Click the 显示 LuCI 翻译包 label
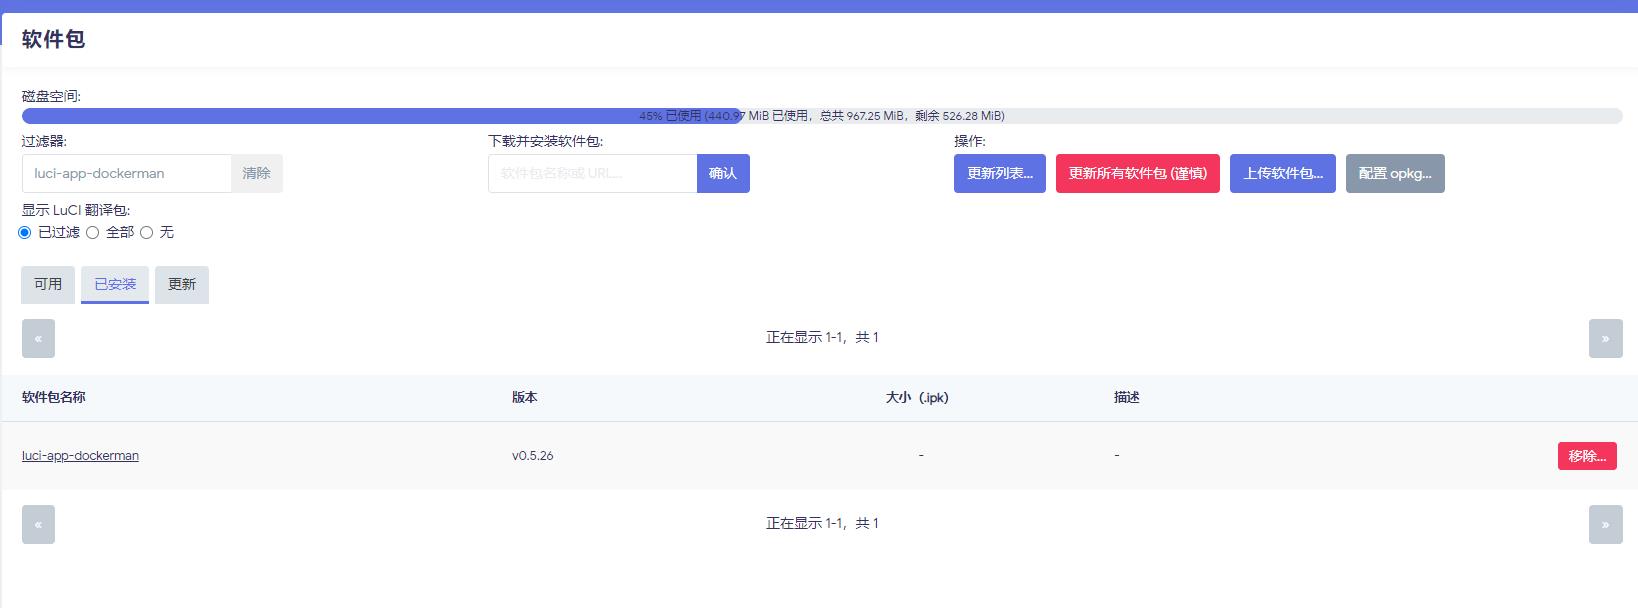1638x608 pixels. tap(76, 210)
